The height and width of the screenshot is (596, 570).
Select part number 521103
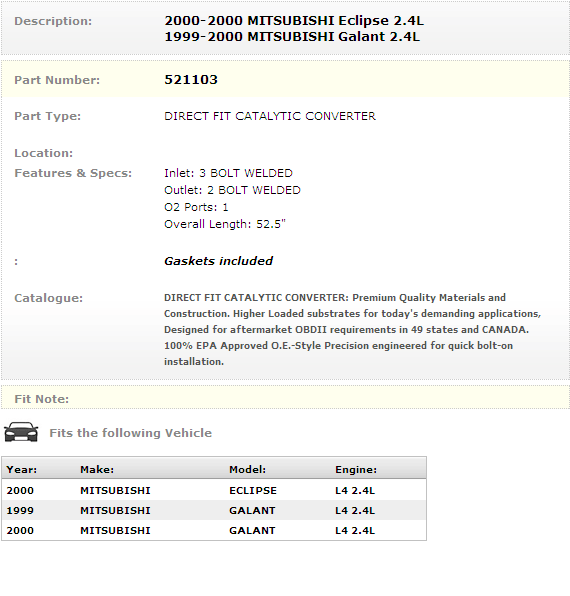click(x=191, y=79)
